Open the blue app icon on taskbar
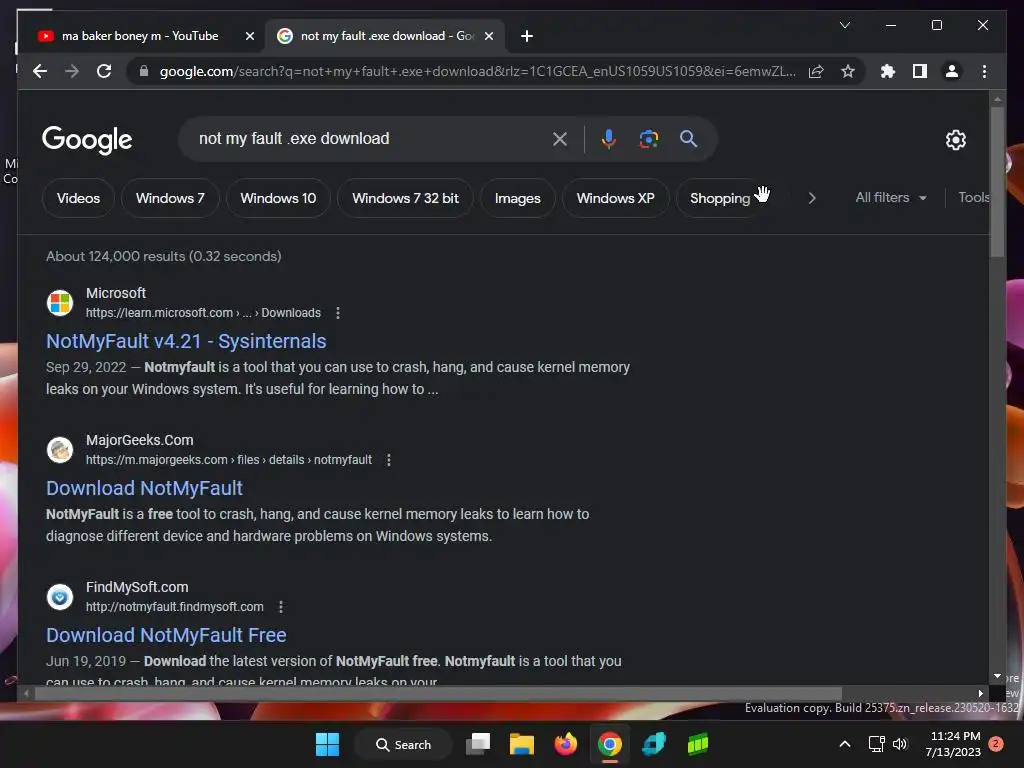The image size is (1024, 768). [654, 744]
